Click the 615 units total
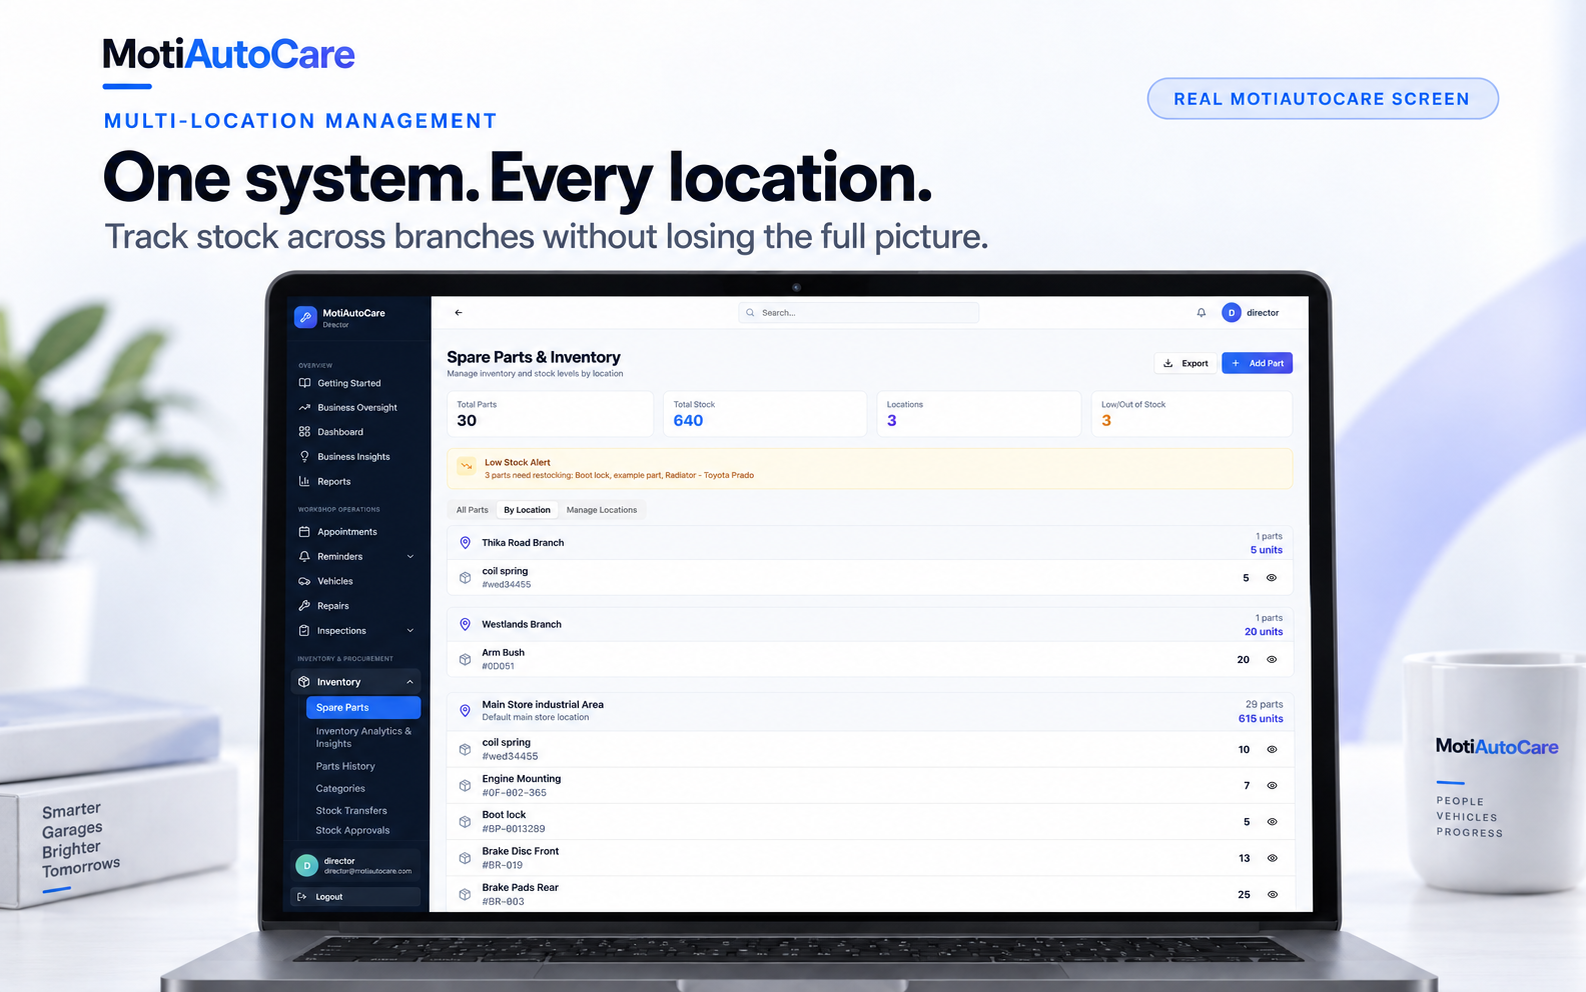The width and height of the screenshot is (1586, 992). [1260, 718]
